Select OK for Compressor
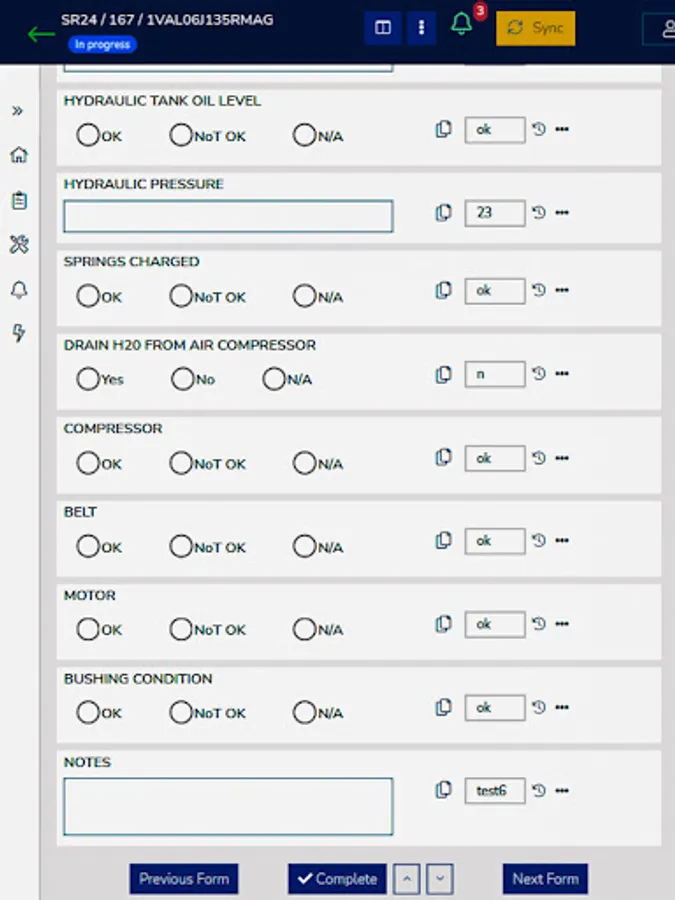 87,463
